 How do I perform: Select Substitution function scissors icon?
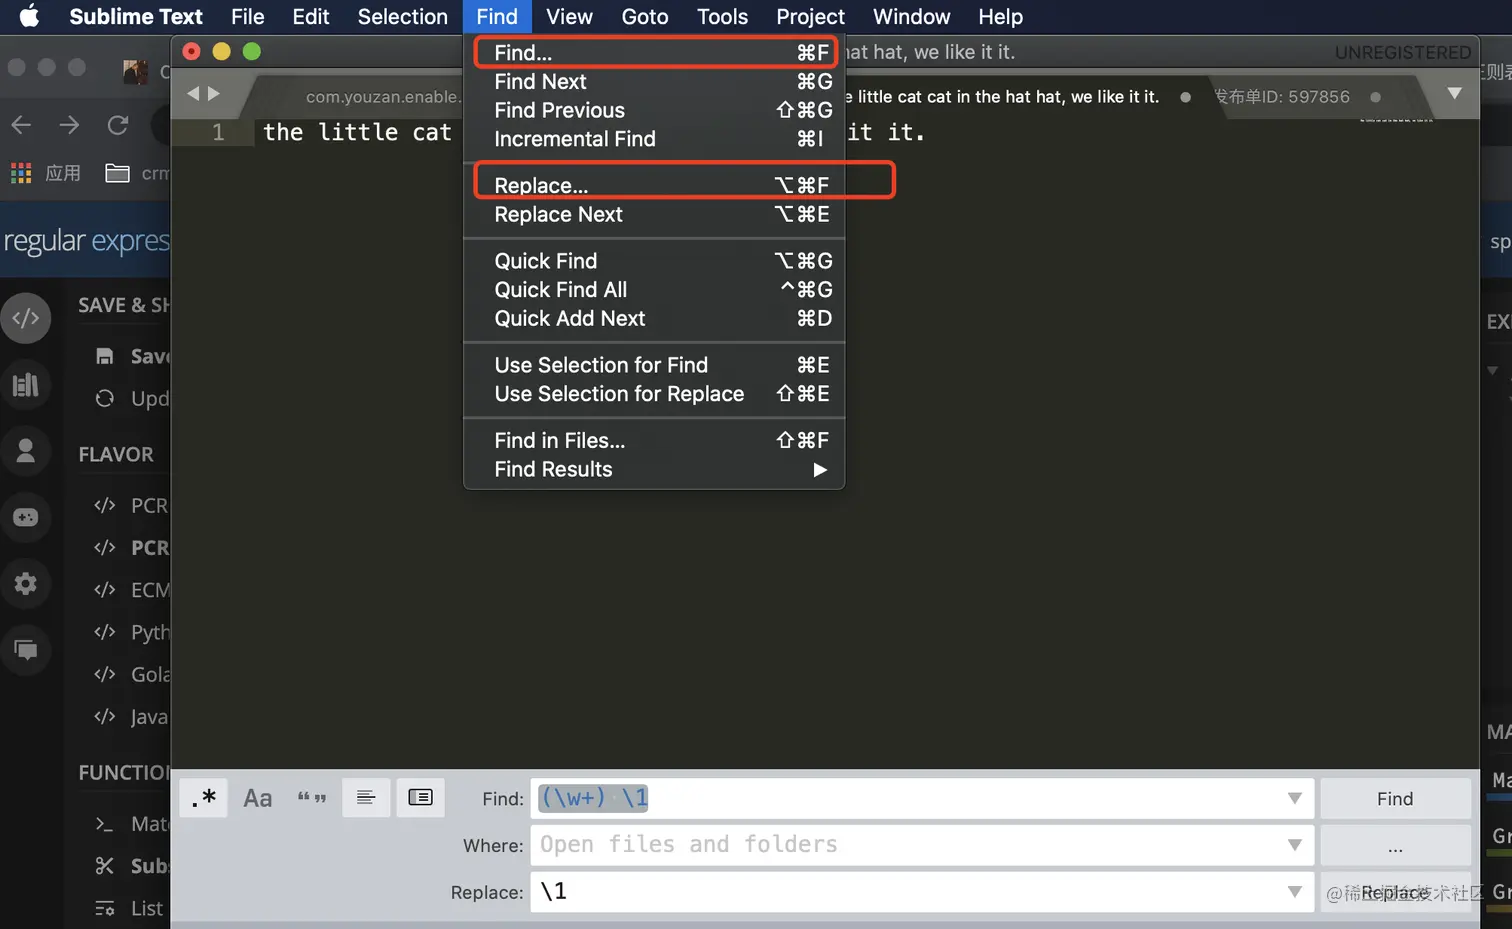tap(104, 866)
